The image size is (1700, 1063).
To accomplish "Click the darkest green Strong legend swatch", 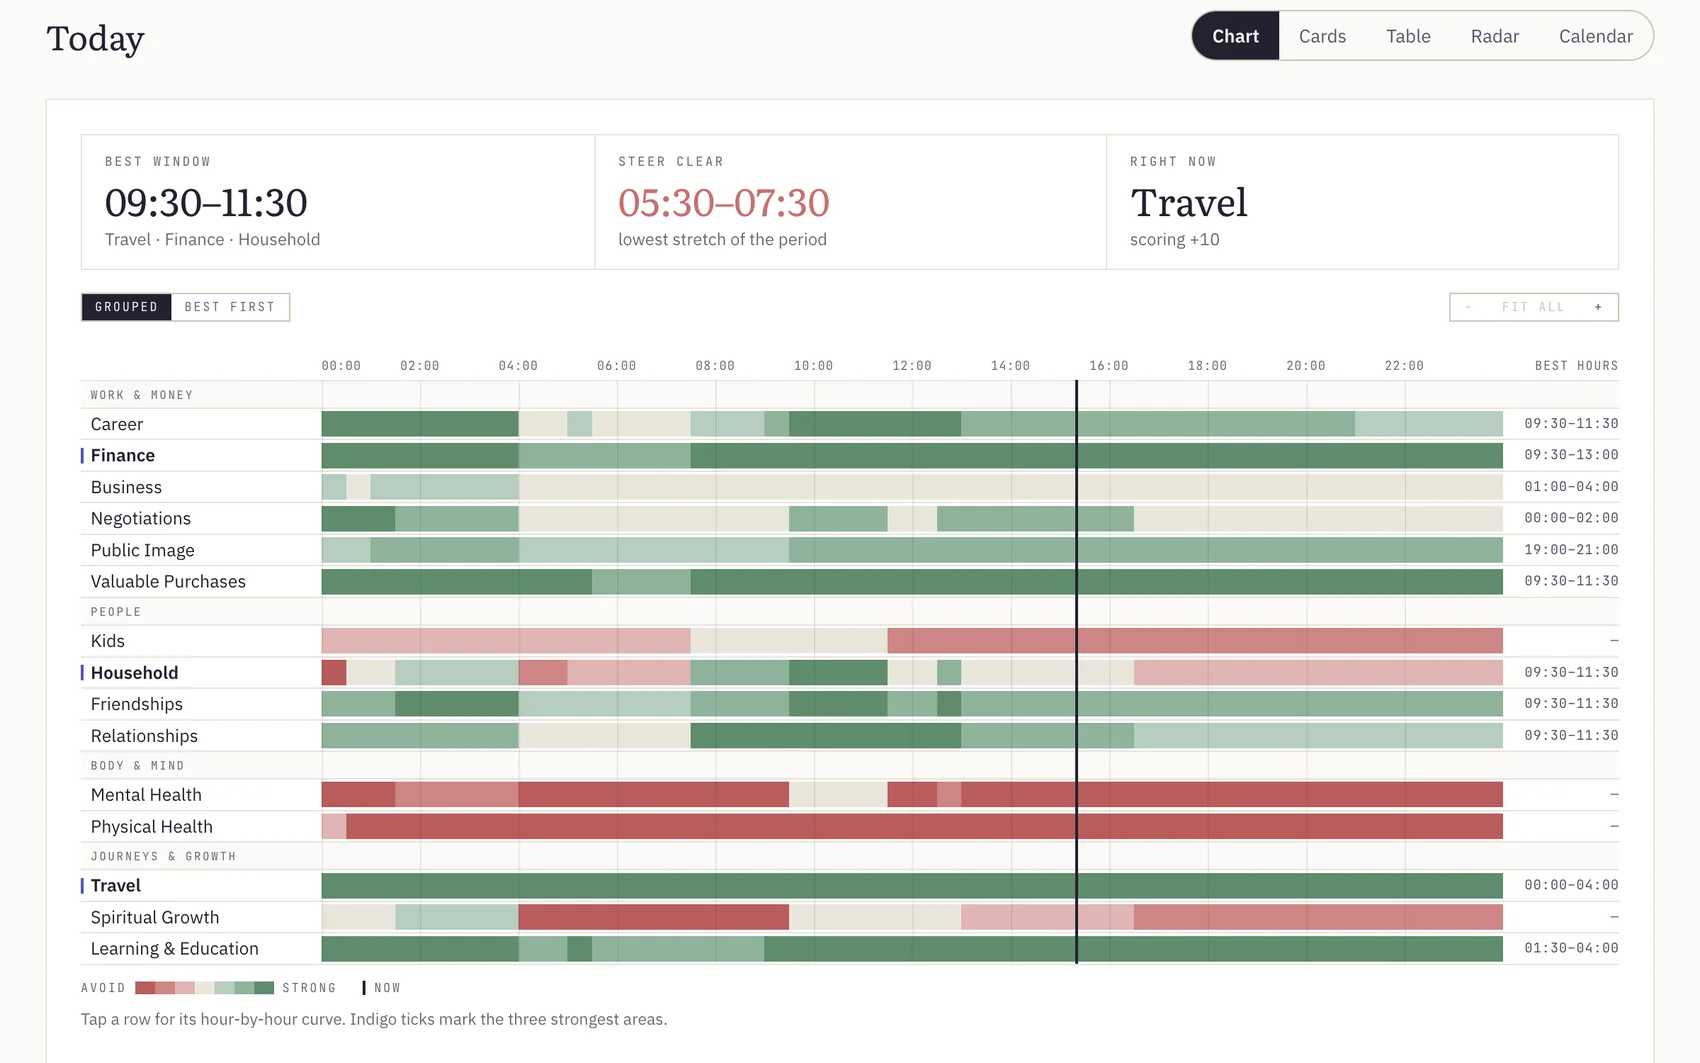I will [x=264, y=988].
